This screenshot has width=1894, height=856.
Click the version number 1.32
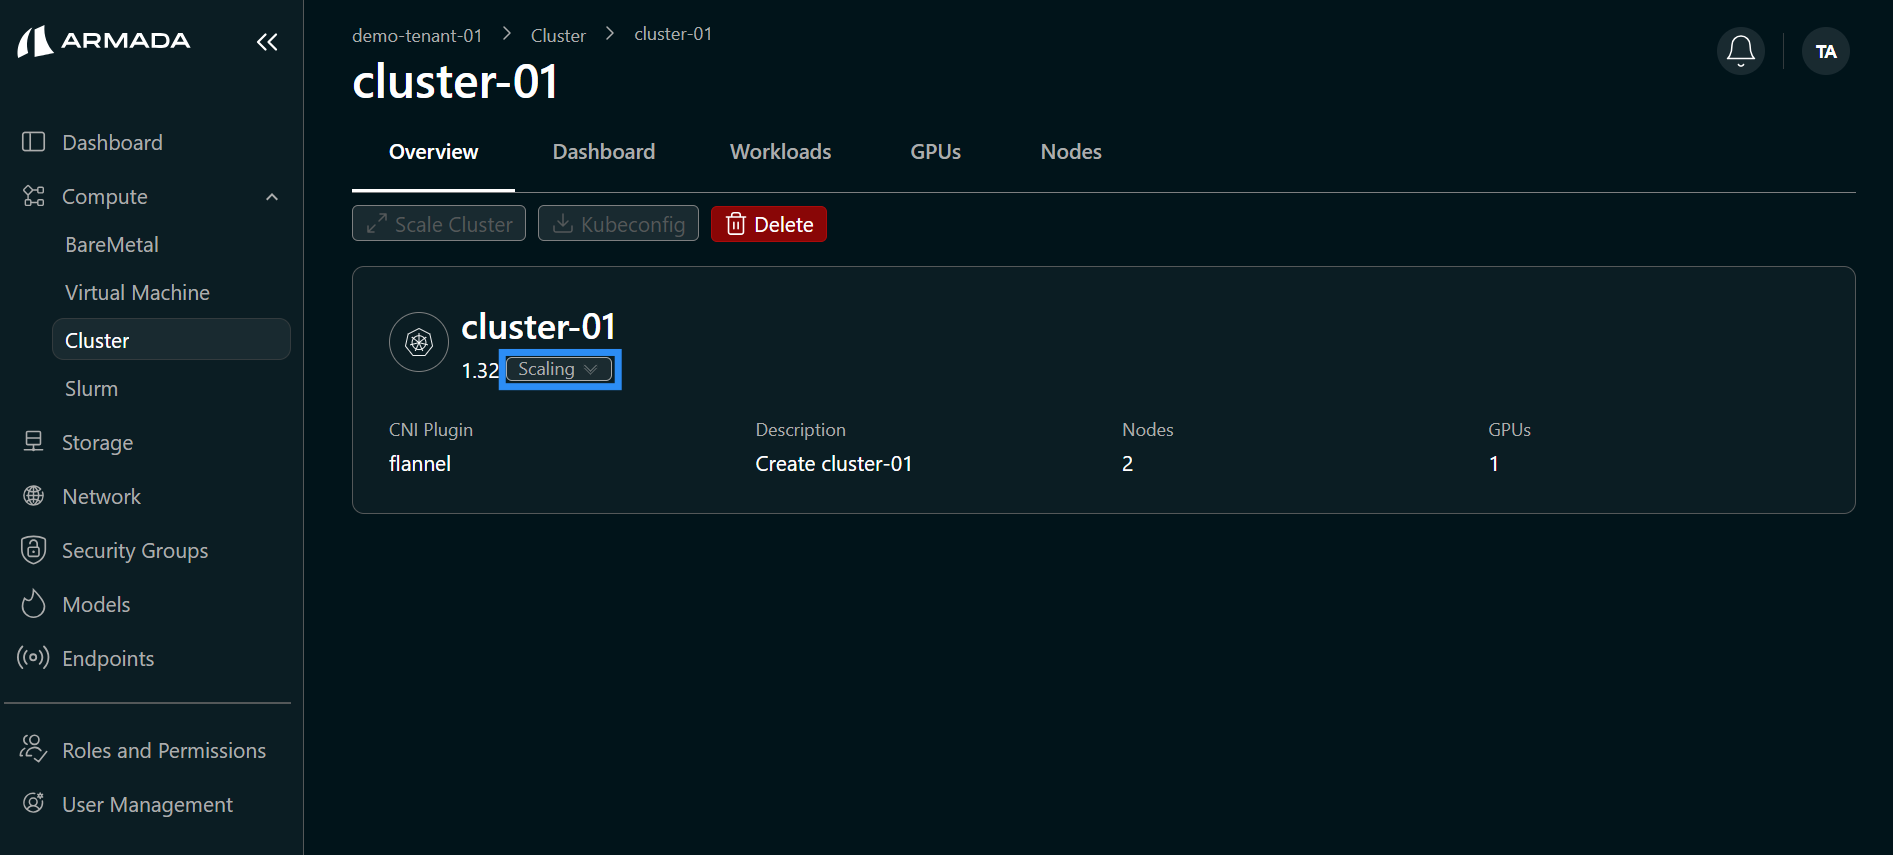click(x=480, y=371)
